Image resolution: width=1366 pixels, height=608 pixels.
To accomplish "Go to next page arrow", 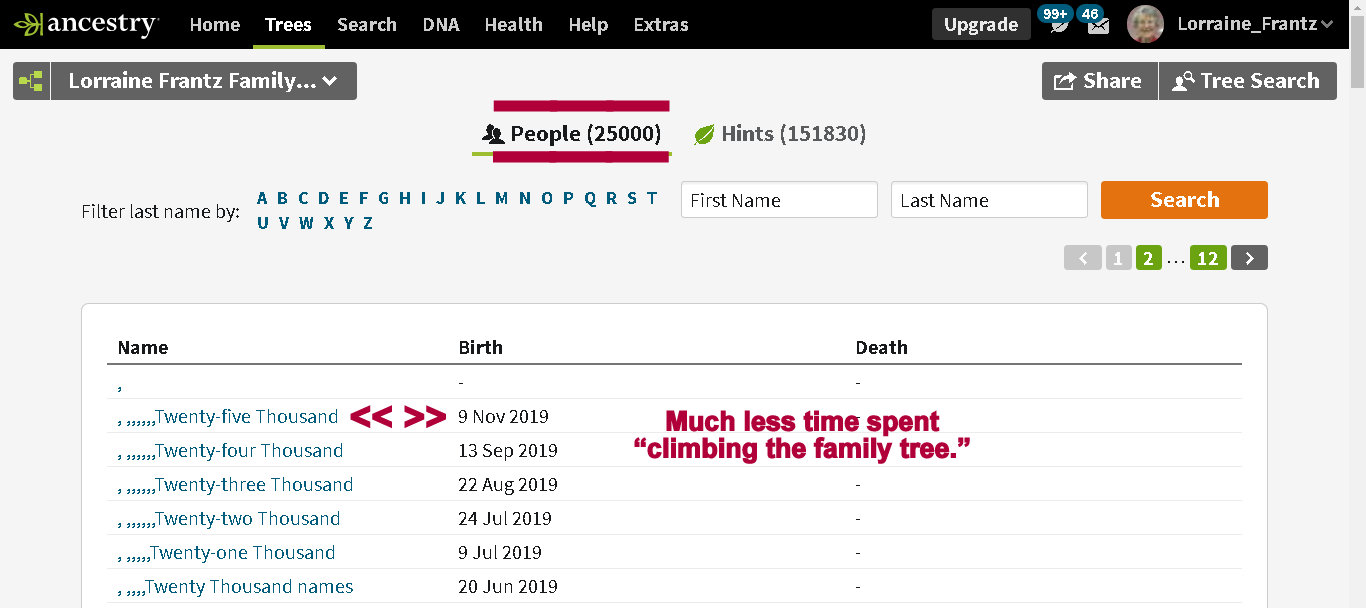I will [1249, 258].
